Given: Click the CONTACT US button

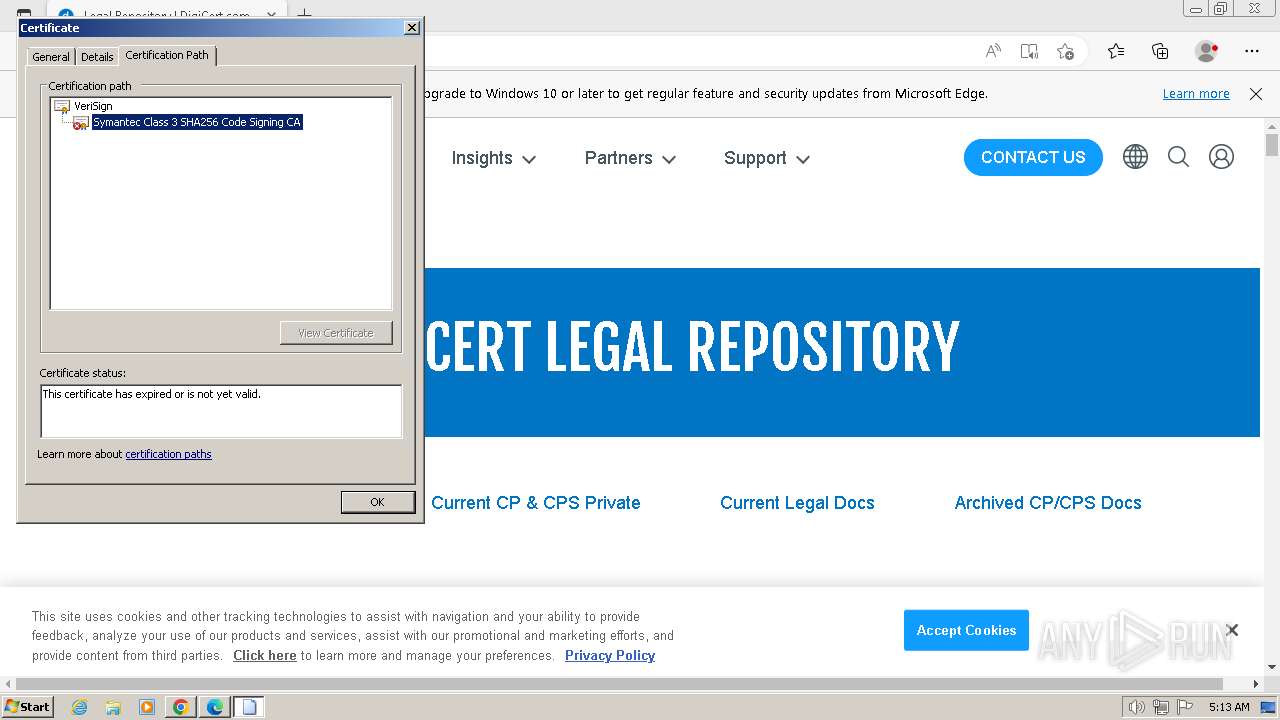Looking at the screenshot, I should tap(1033, 157).
